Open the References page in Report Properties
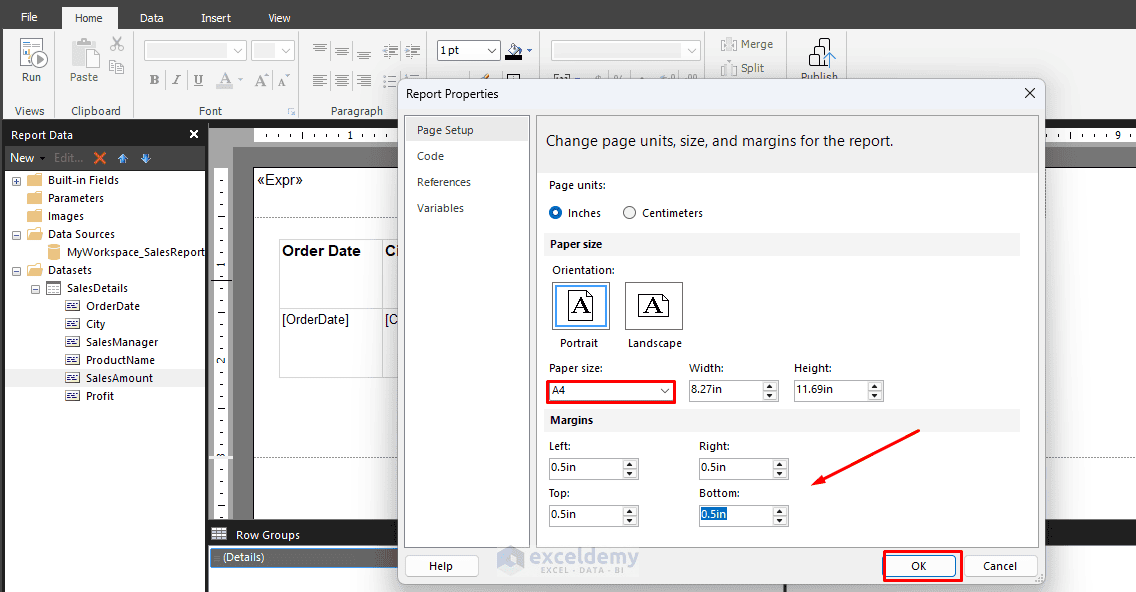This screenshot has width=1136, height=592. point(443,182)
